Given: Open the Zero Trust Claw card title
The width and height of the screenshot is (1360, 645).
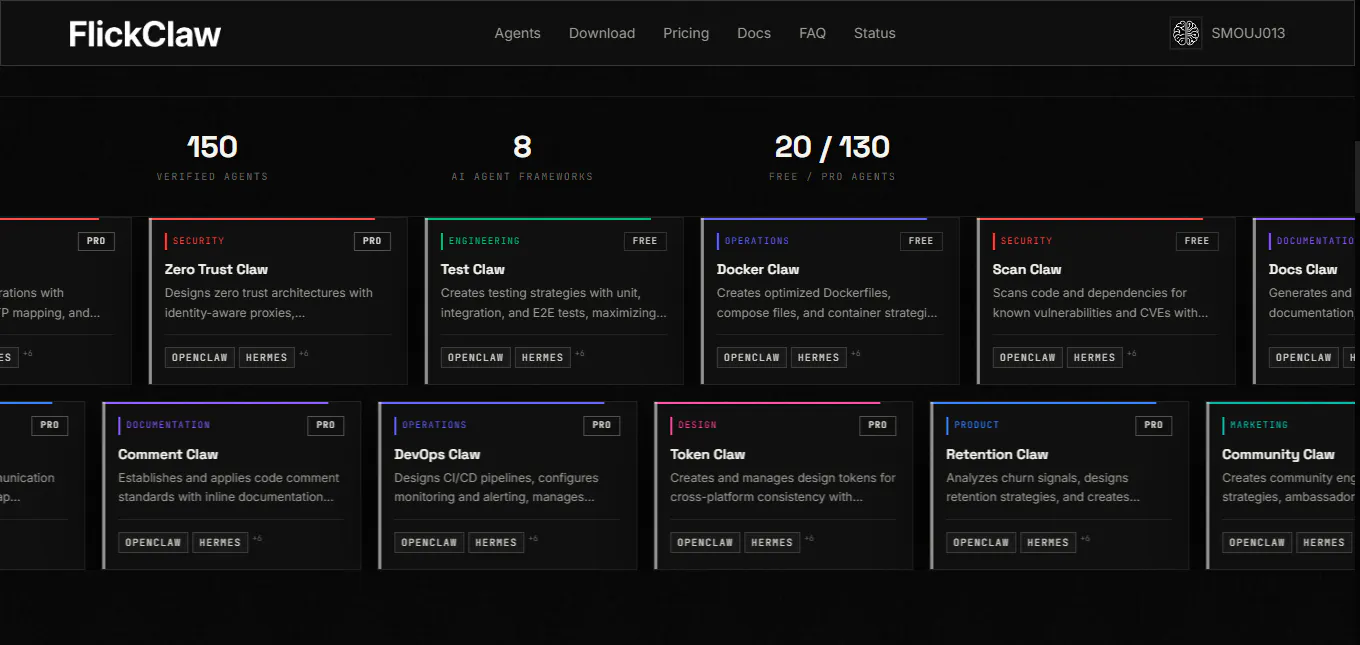Looking at the screenshot, I should (216, 269).
